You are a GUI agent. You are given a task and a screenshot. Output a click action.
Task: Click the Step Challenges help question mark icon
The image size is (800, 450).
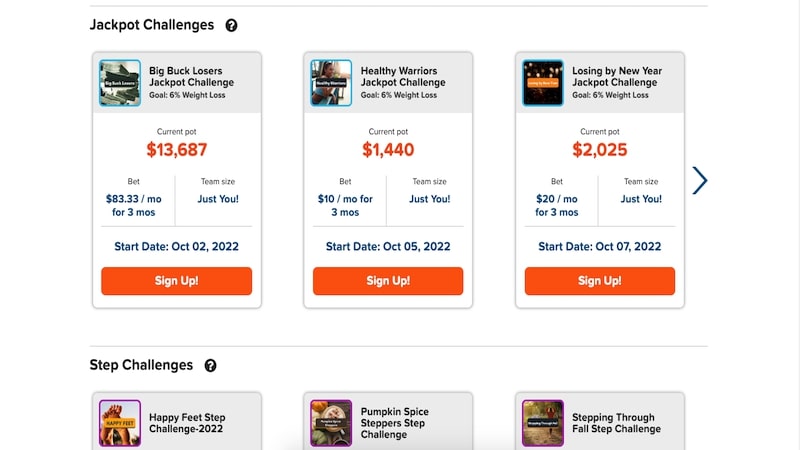(x=210, y=366)
